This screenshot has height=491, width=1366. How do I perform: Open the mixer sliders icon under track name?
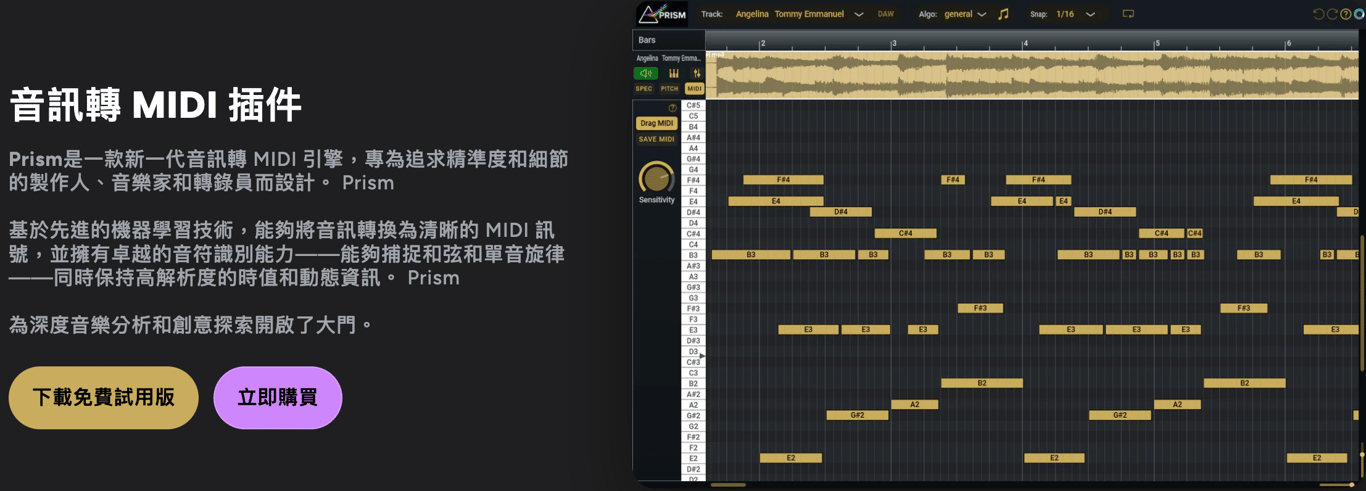coord(696,73)
